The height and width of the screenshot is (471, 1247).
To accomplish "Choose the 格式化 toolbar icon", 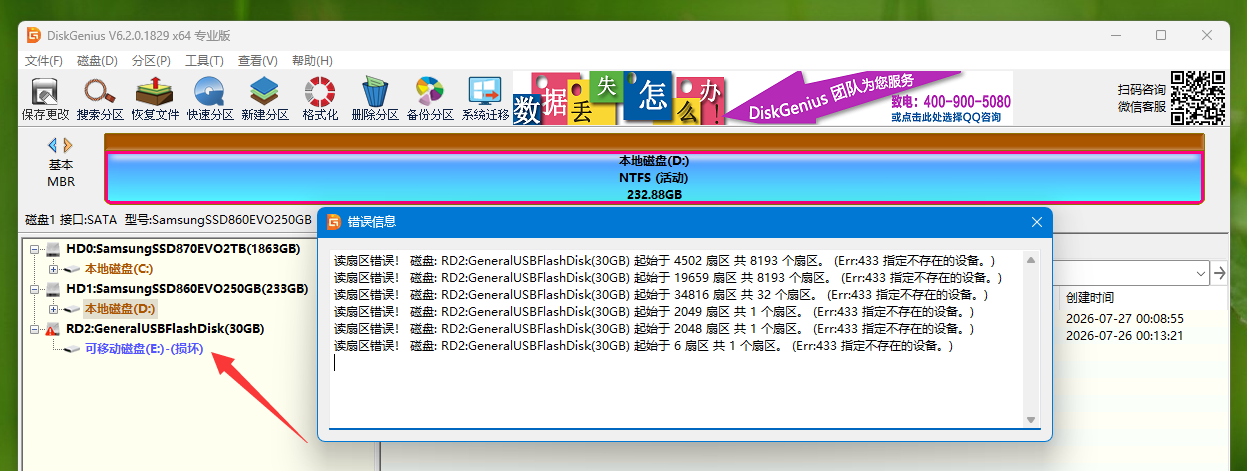I will pos(320,99).
